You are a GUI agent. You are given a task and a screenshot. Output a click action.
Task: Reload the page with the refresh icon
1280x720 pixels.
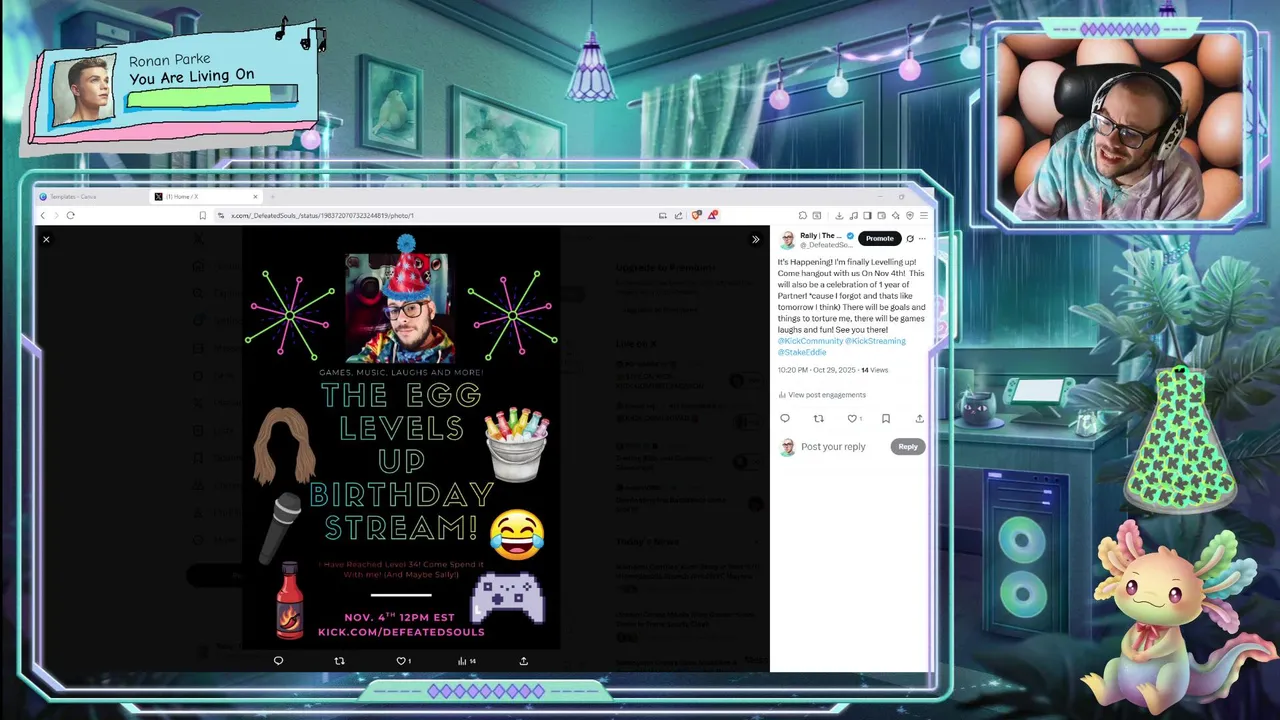click(x=71, y=215)
